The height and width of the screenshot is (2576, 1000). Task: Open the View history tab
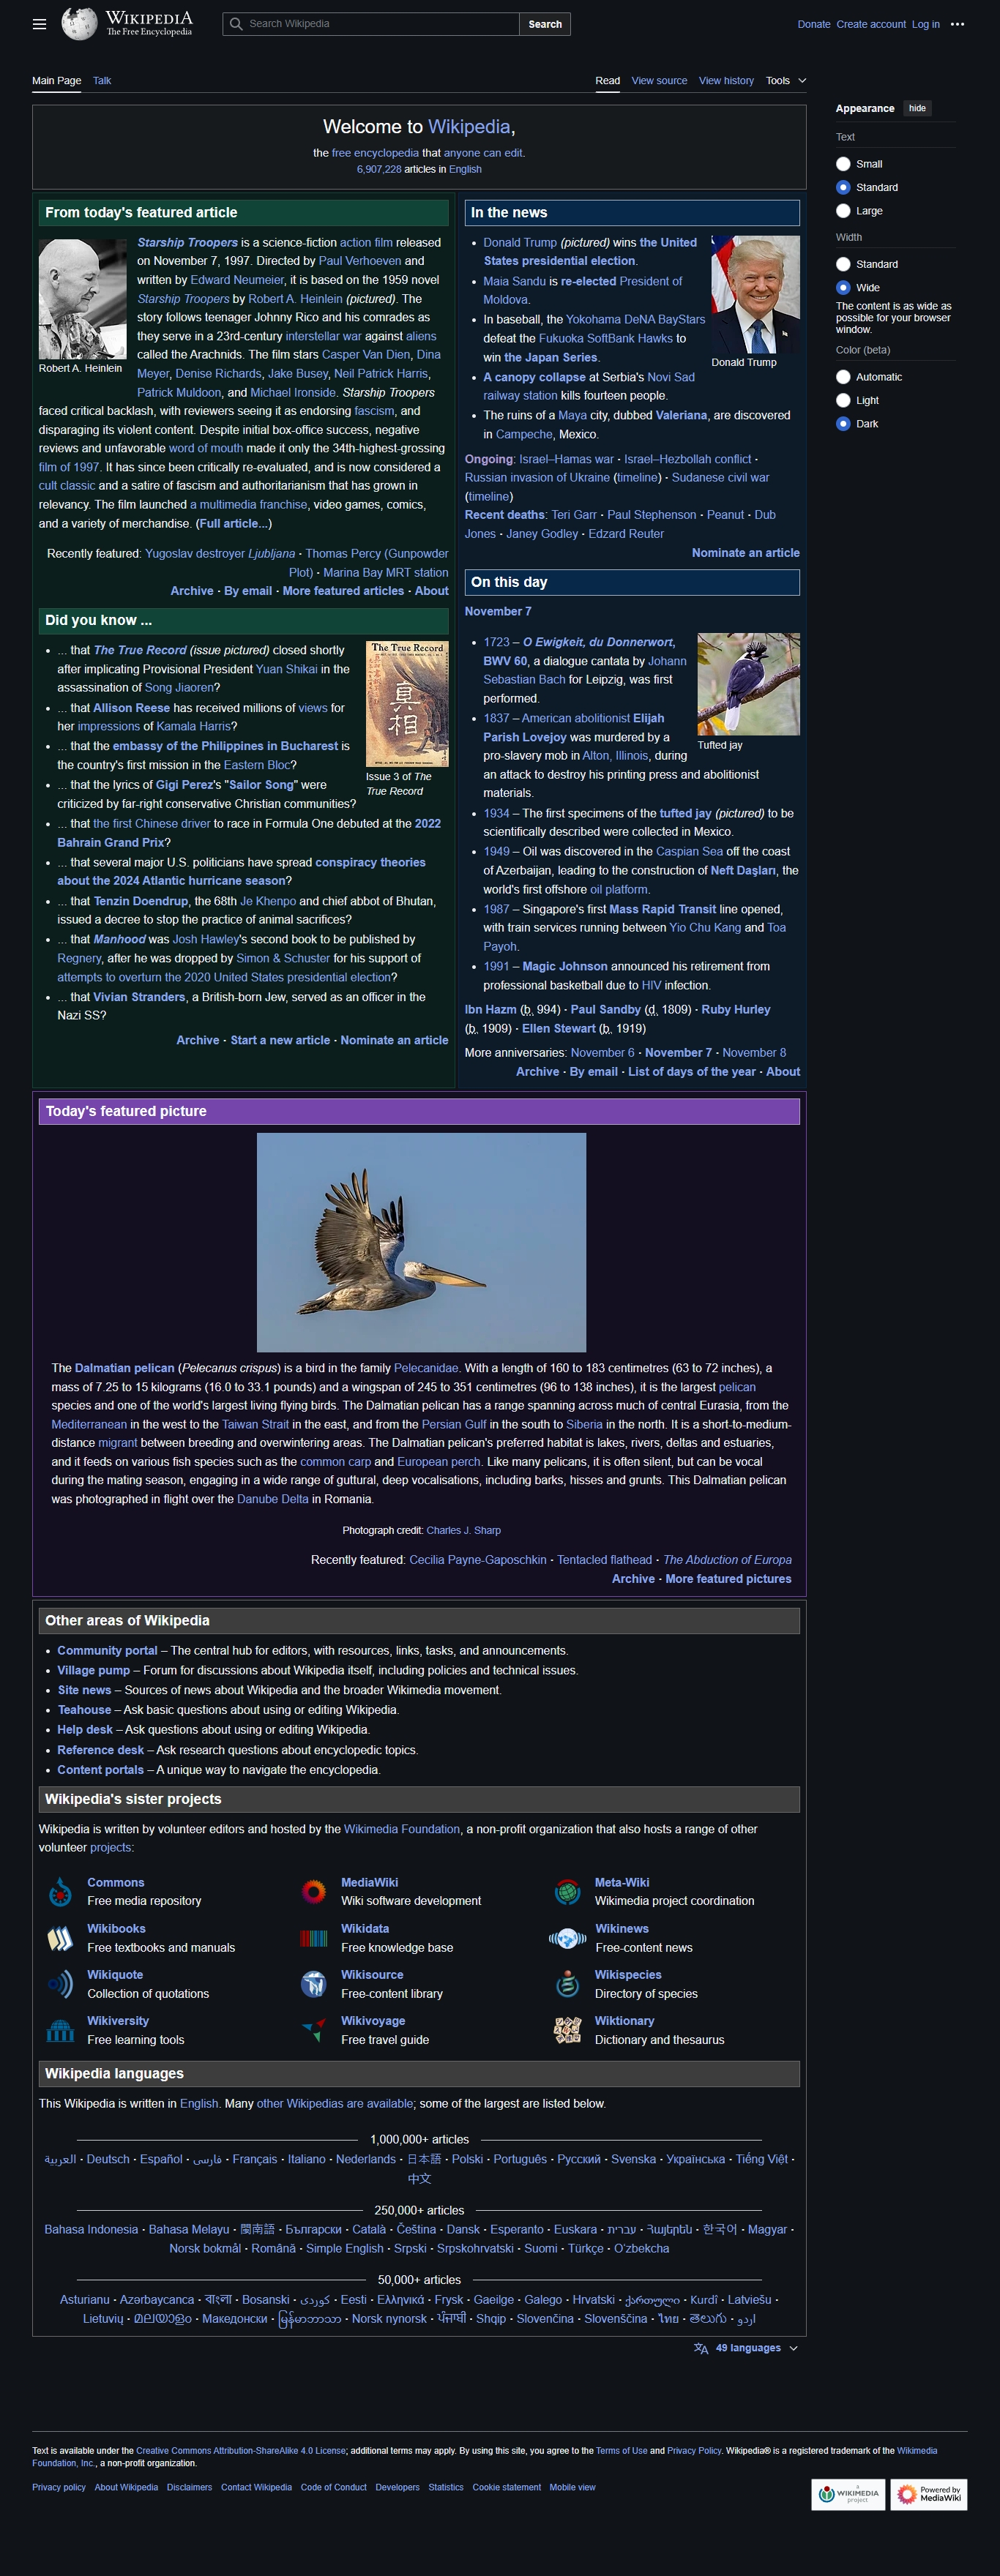pyautogui.click(x=726, y=81)
